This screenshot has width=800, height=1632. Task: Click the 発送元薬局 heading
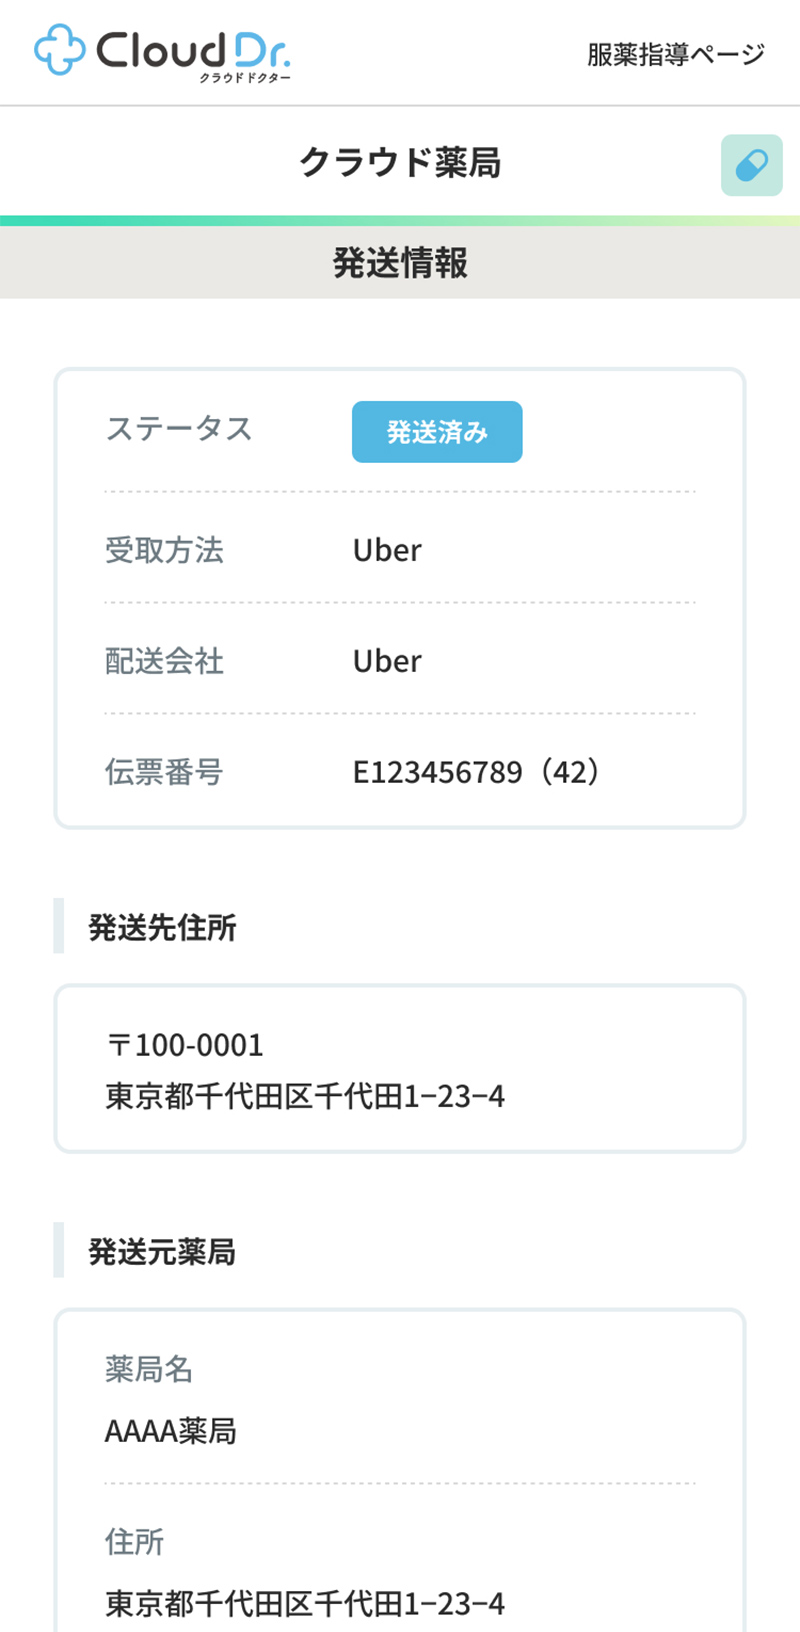[x=162, y=1251]
